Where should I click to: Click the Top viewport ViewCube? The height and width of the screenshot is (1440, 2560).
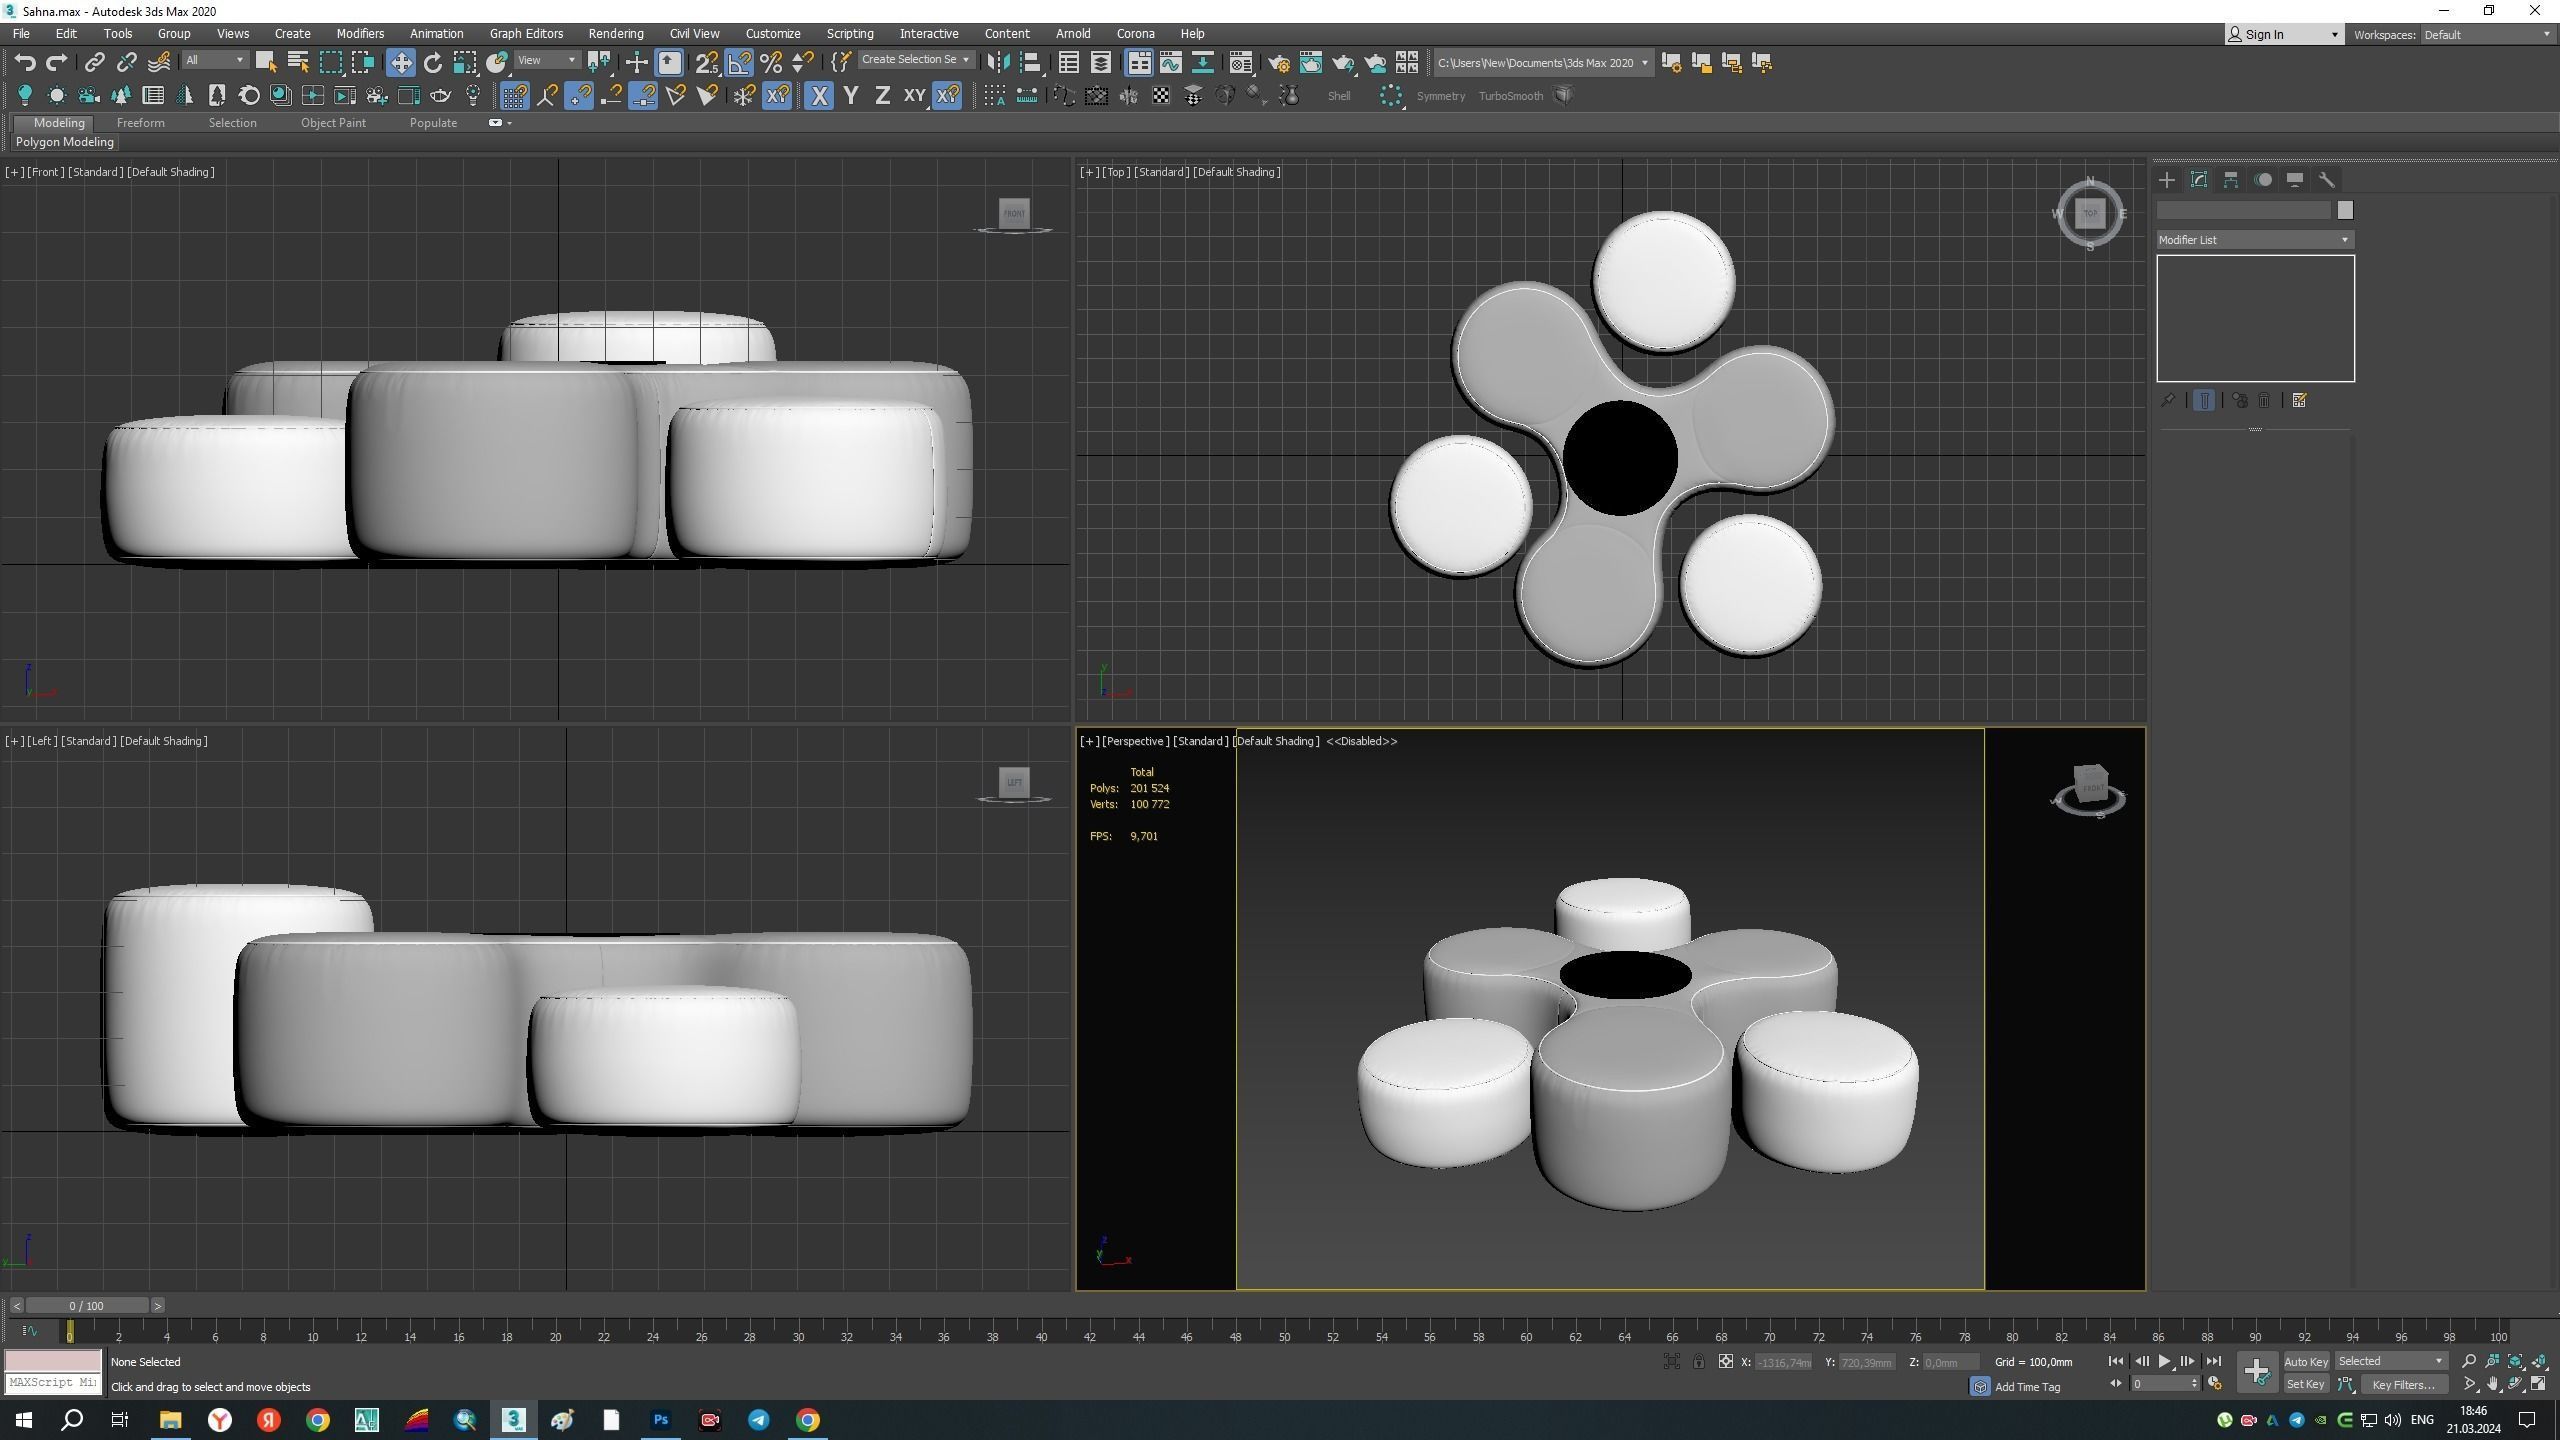[x=2090, y=213]
